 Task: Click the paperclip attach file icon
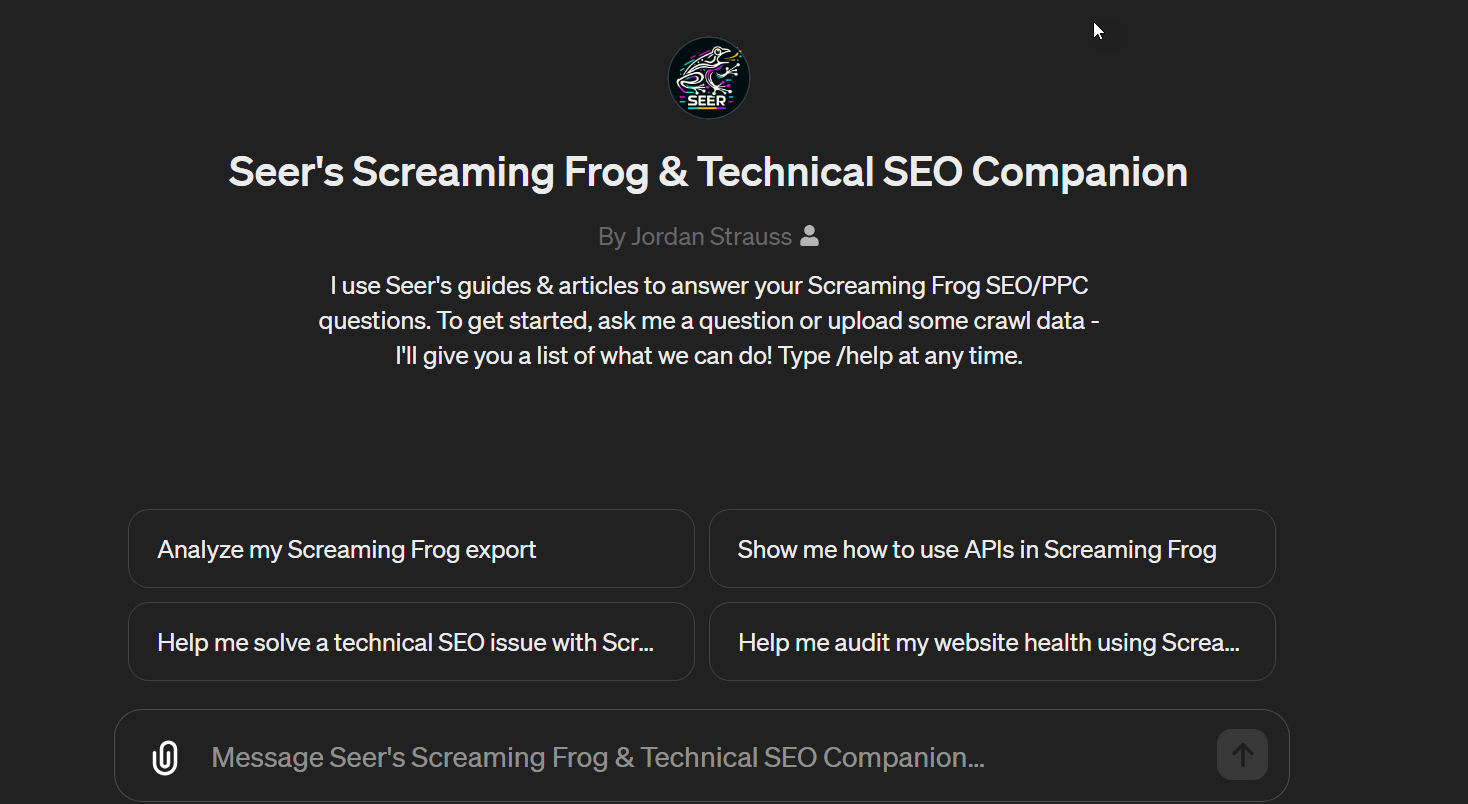[165, 757]
